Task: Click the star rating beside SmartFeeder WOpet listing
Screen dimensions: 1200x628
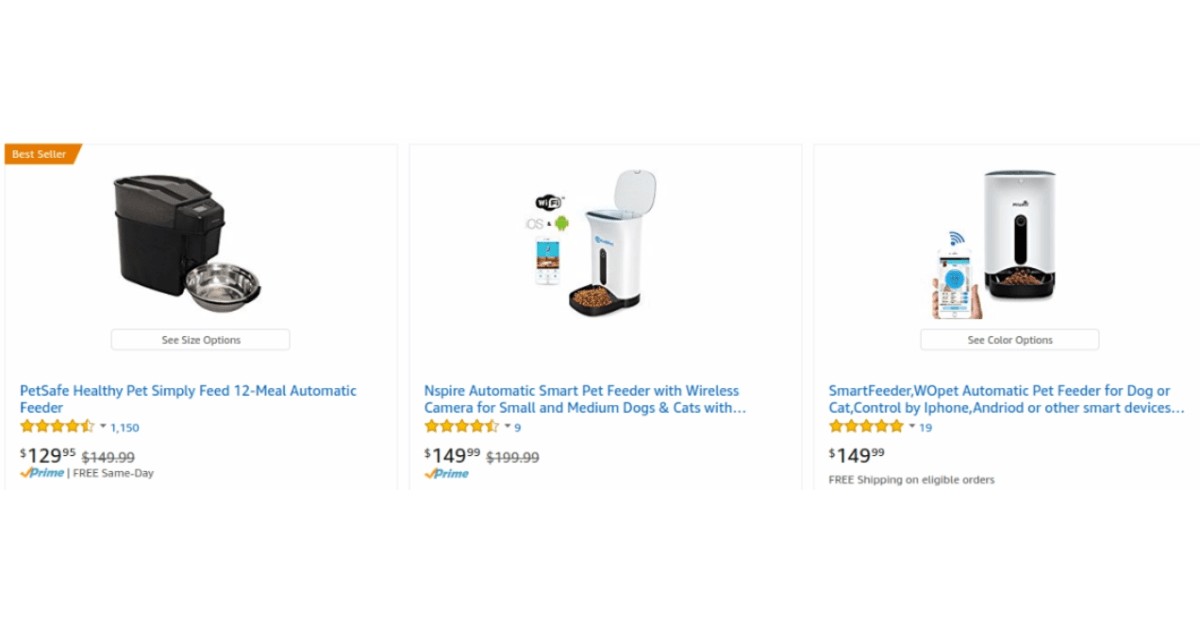Action: coord(866,426)
